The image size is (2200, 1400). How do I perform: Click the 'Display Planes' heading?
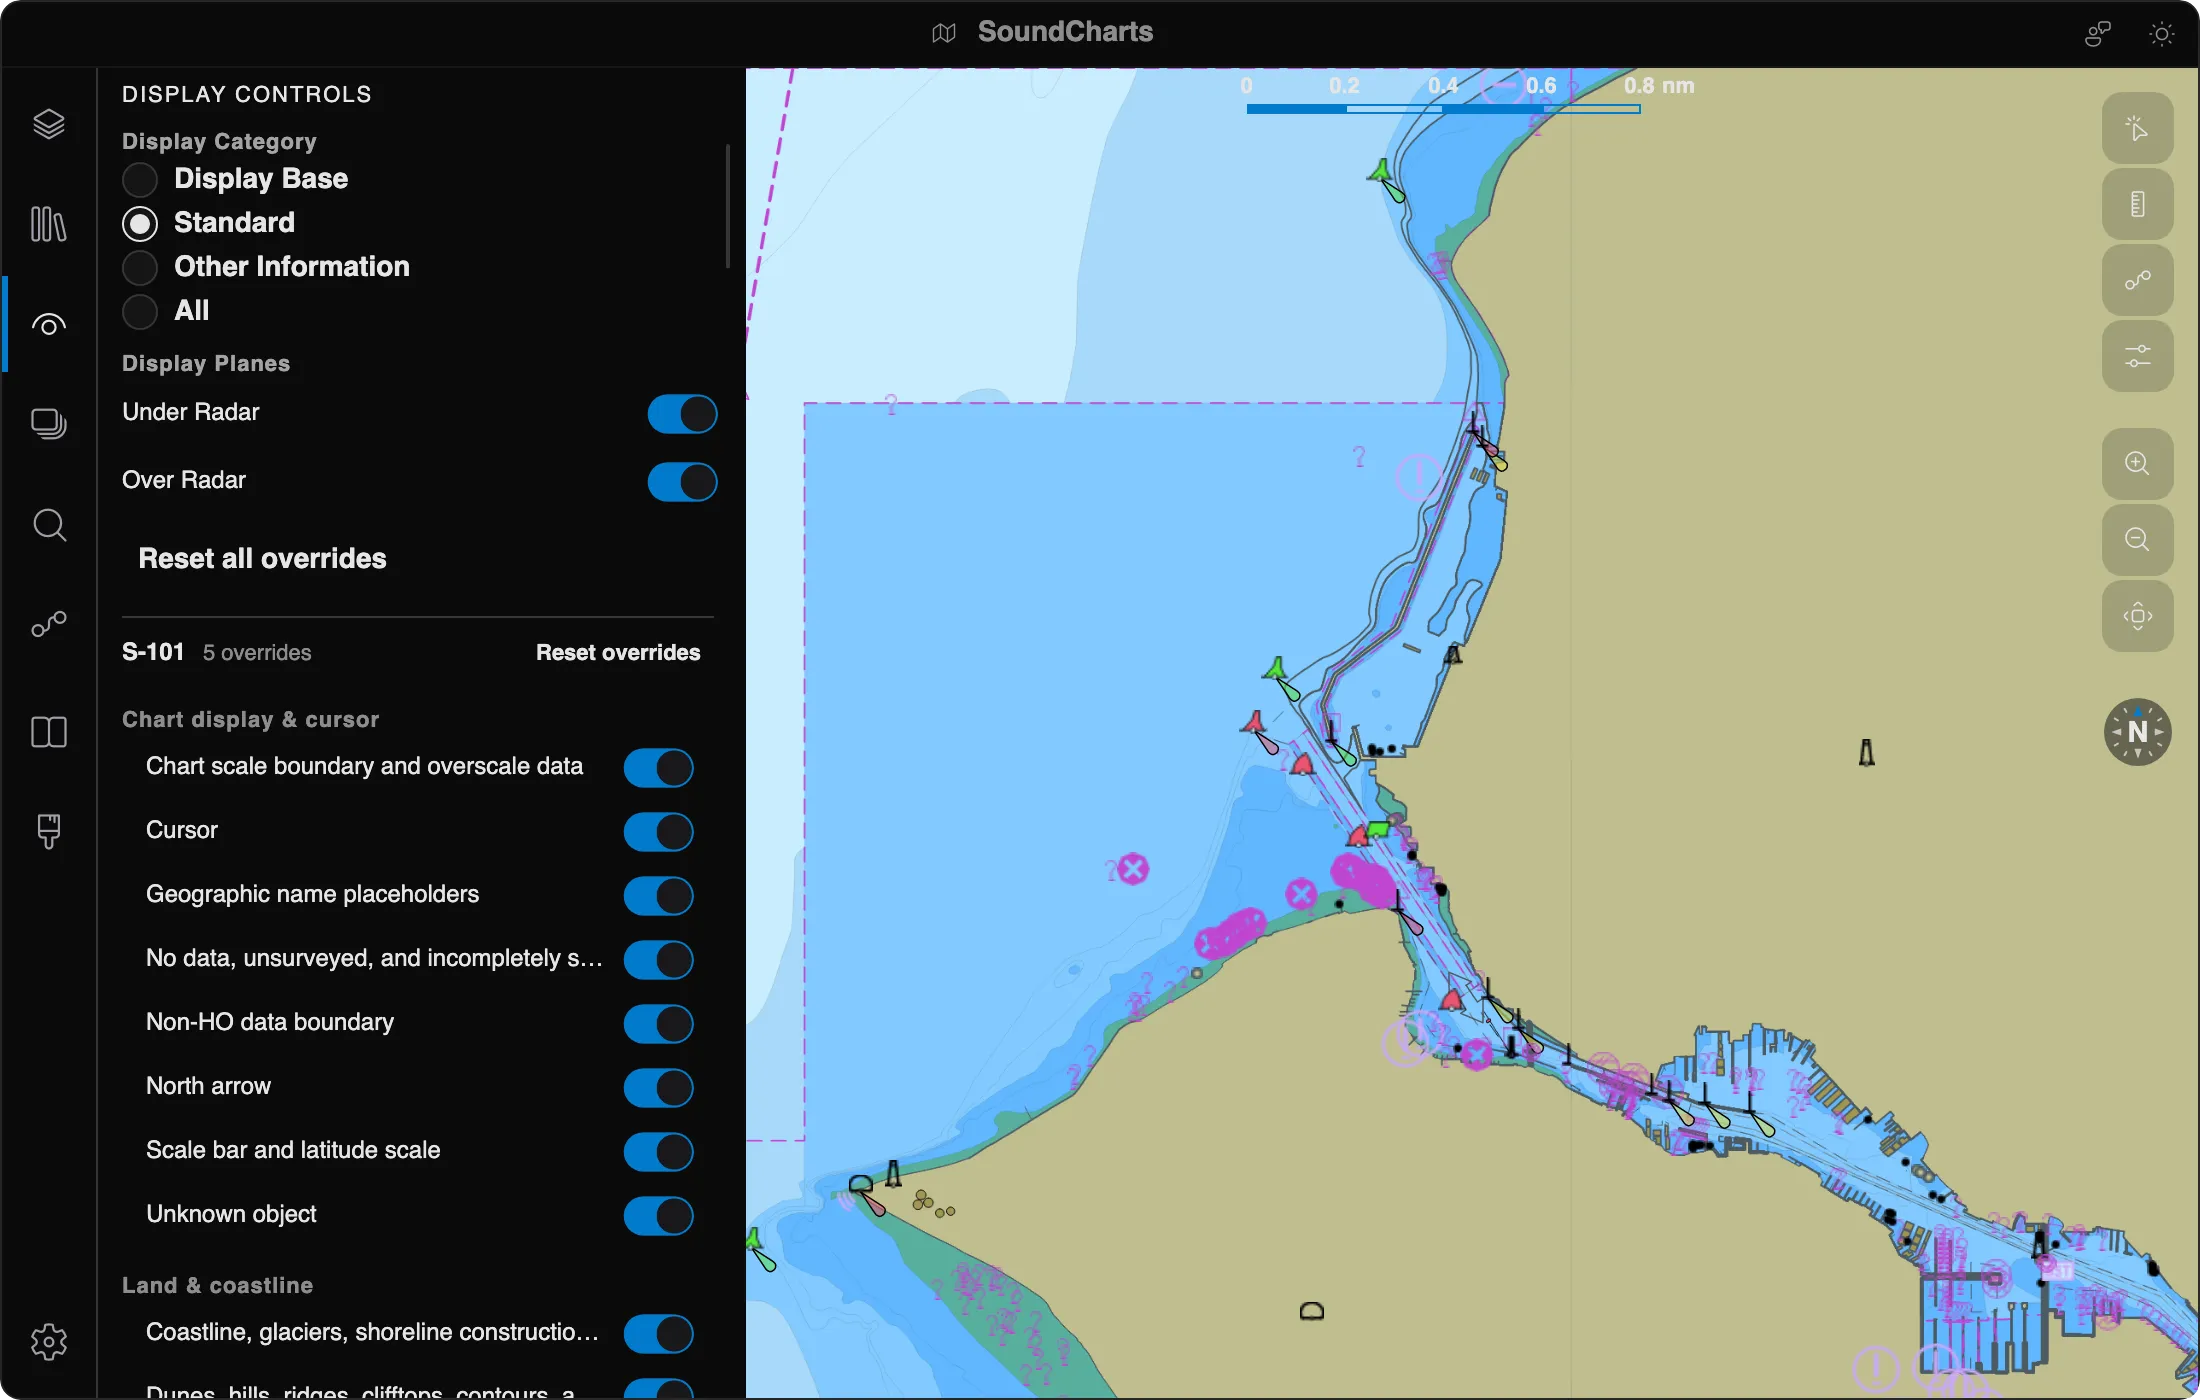pyautogui.click(x=206, y=363)
